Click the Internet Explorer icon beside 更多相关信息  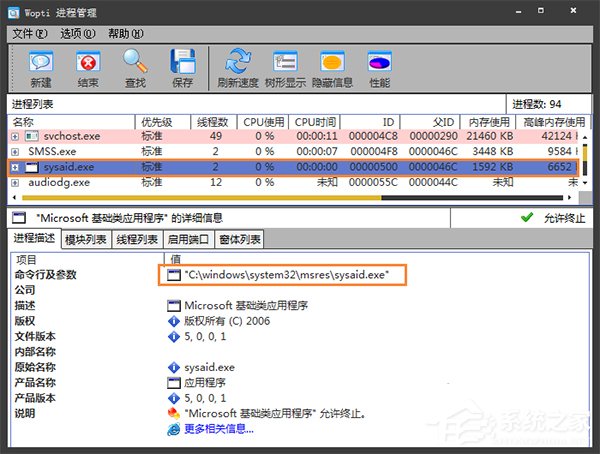coord(174,429)
